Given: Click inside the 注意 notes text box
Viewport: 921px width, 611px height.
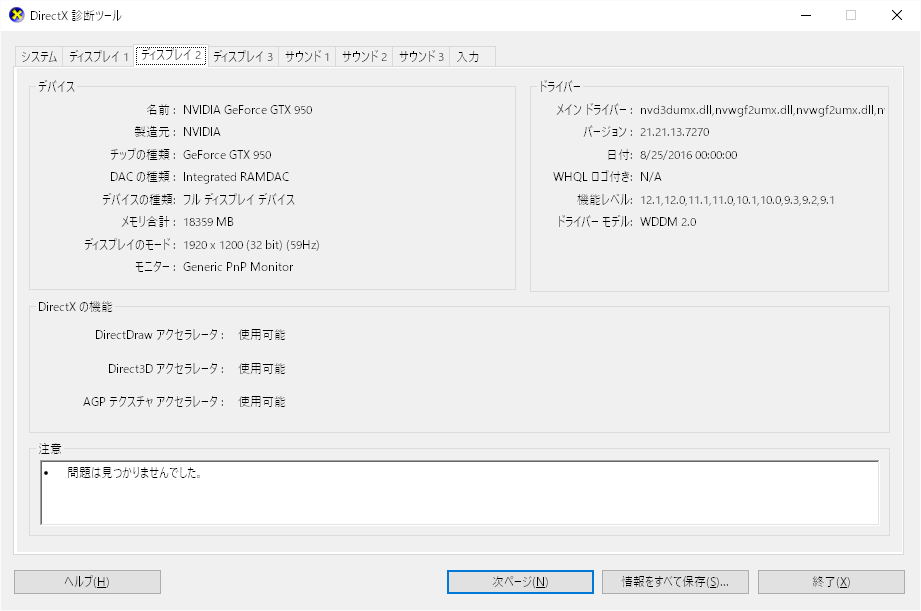Looking at the screenshot, I should coord(460,492).
